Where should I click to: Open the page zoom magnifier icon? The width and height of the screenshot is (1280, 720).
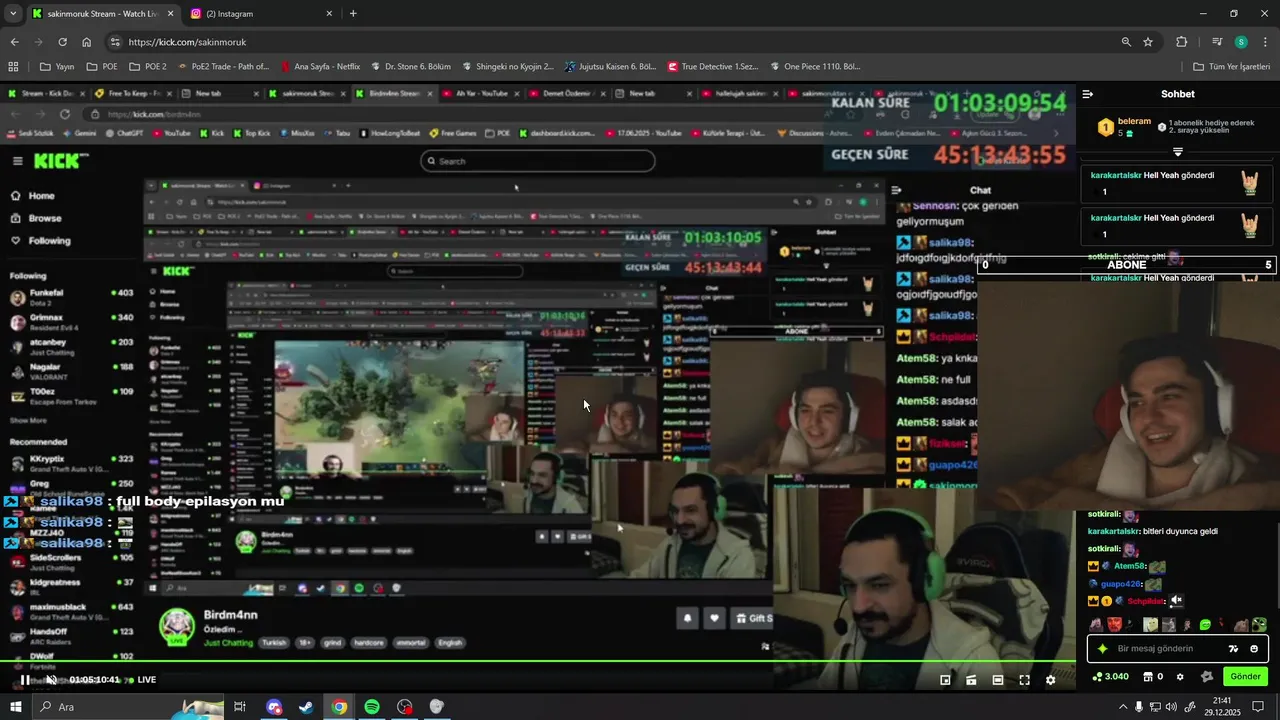pyautogui.click(x=1126, y=42)
